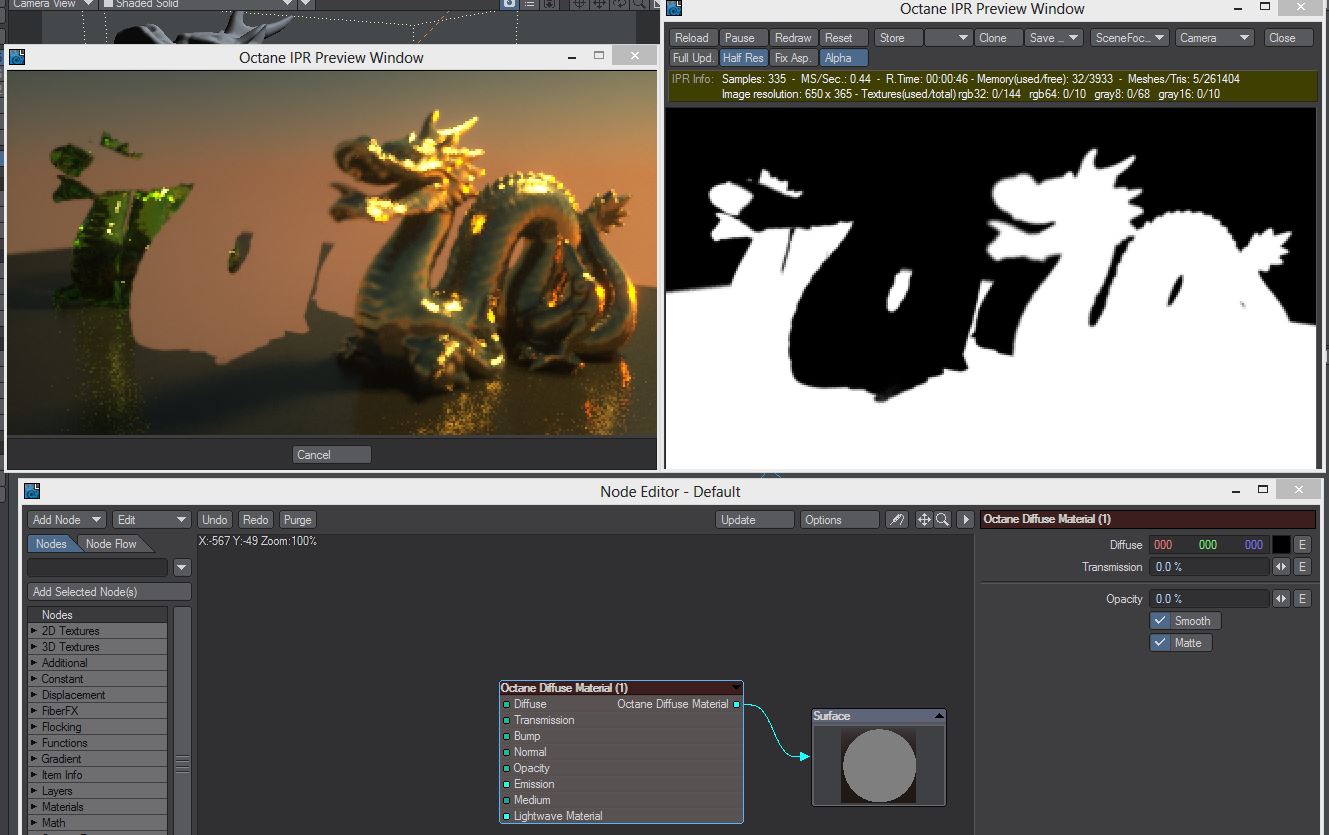Toggle the Matte checkbox
The width and height of the screenshot is (1329, 835).
coord(1181,643)
